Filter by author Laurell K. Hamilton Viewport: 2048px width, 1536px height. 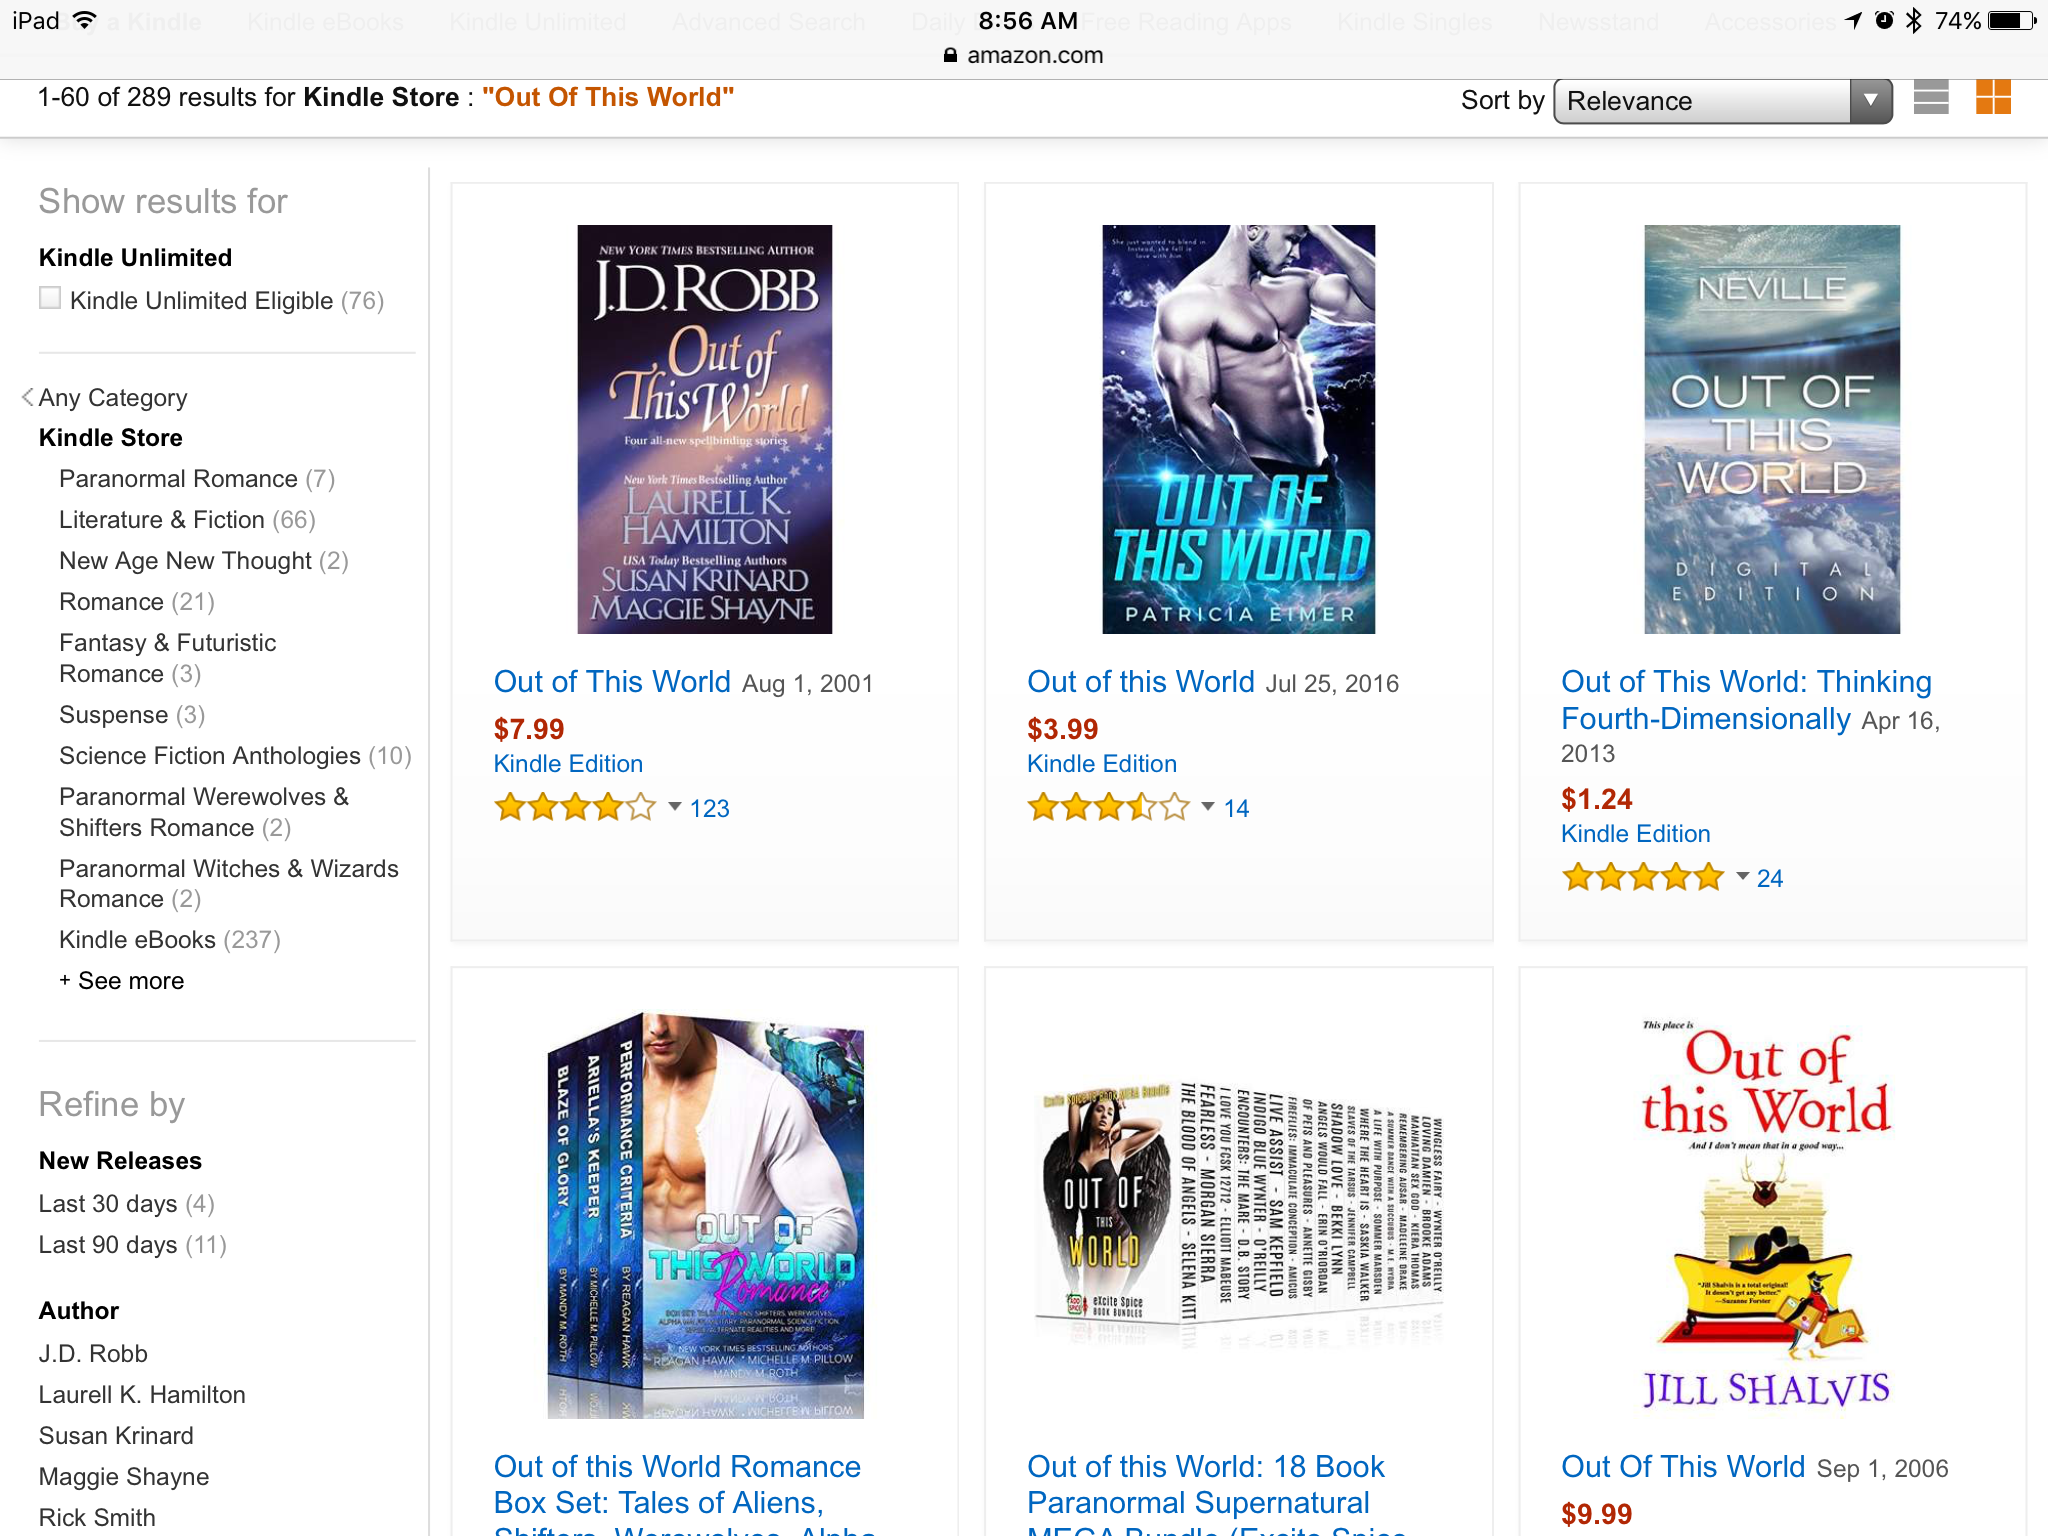[142, 1395]
